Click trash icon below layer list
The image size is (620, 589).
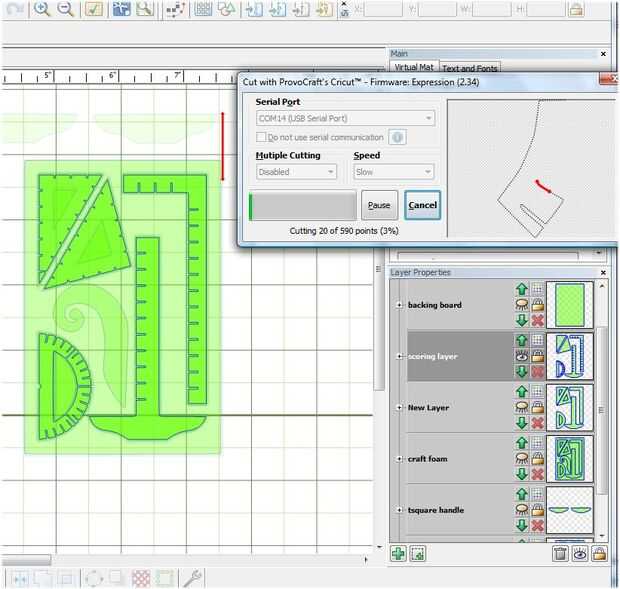pyautogui.click(x=560, y=553)
